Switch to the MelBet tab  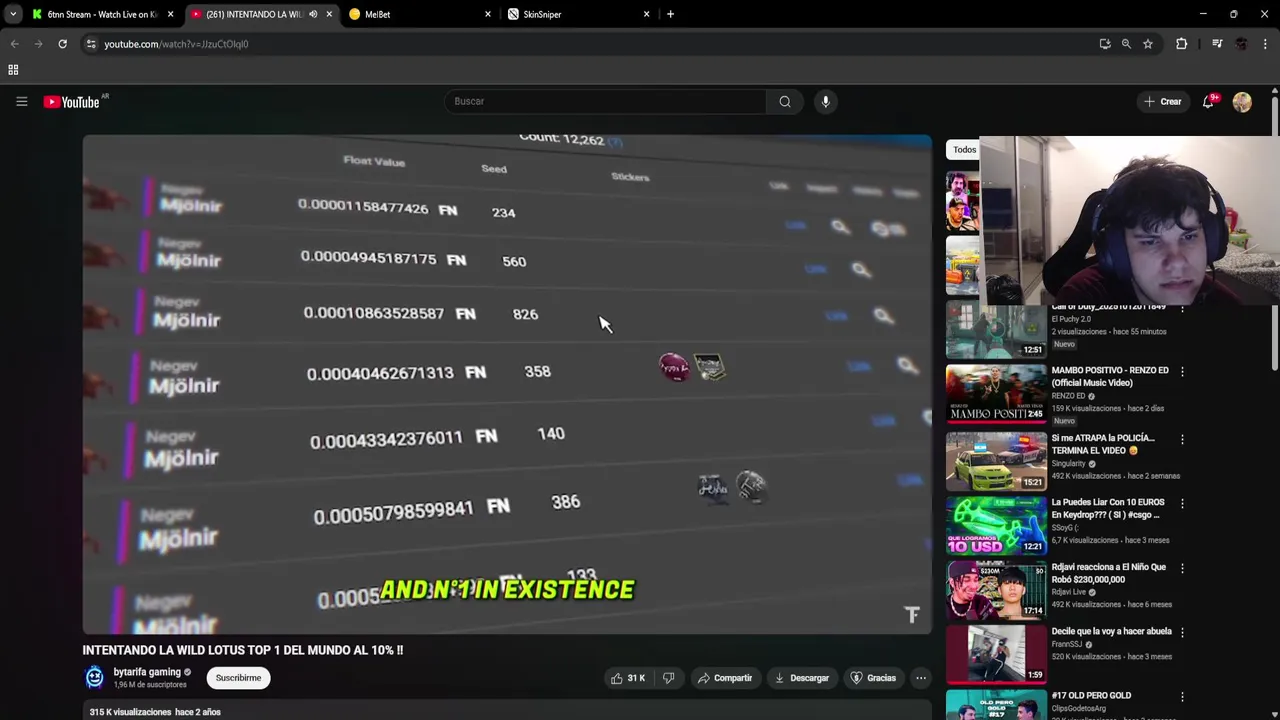[x=420, y=14]
